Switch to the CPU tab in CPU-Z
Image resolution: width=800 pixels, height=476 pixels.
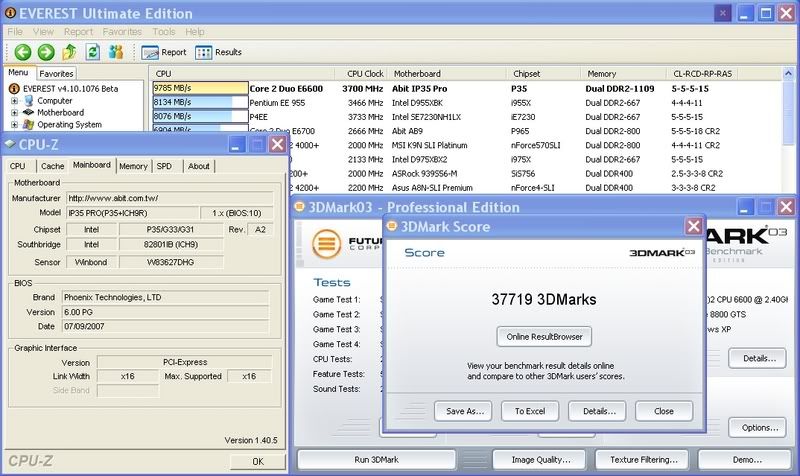(x=17, y=166)
